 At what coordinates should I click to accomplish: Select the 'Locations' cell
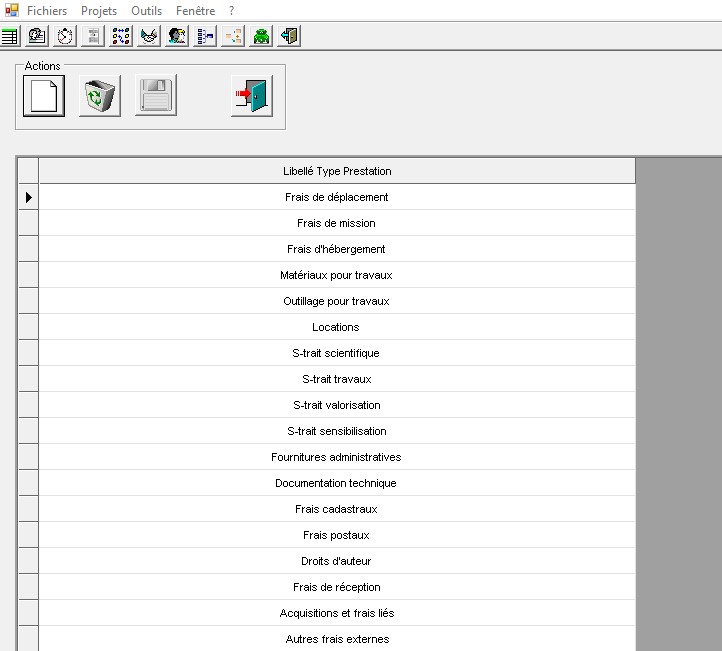(x=337, y=327)
